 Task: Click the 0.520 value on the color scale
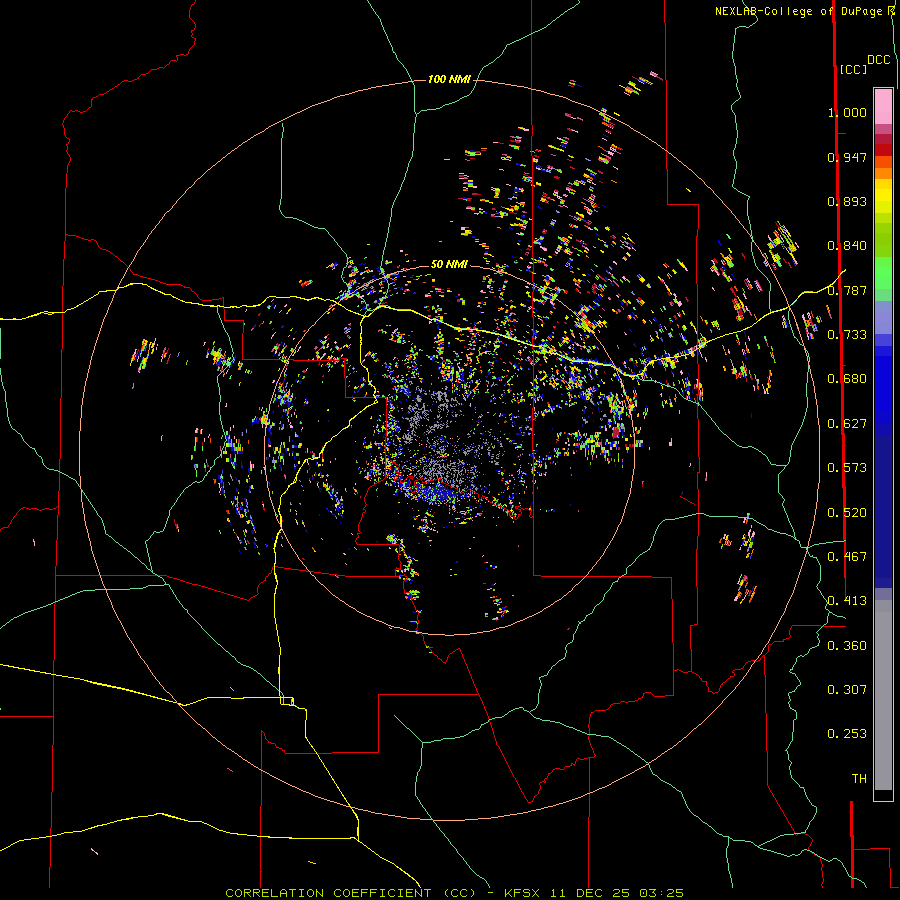click(x=847, y=513)
